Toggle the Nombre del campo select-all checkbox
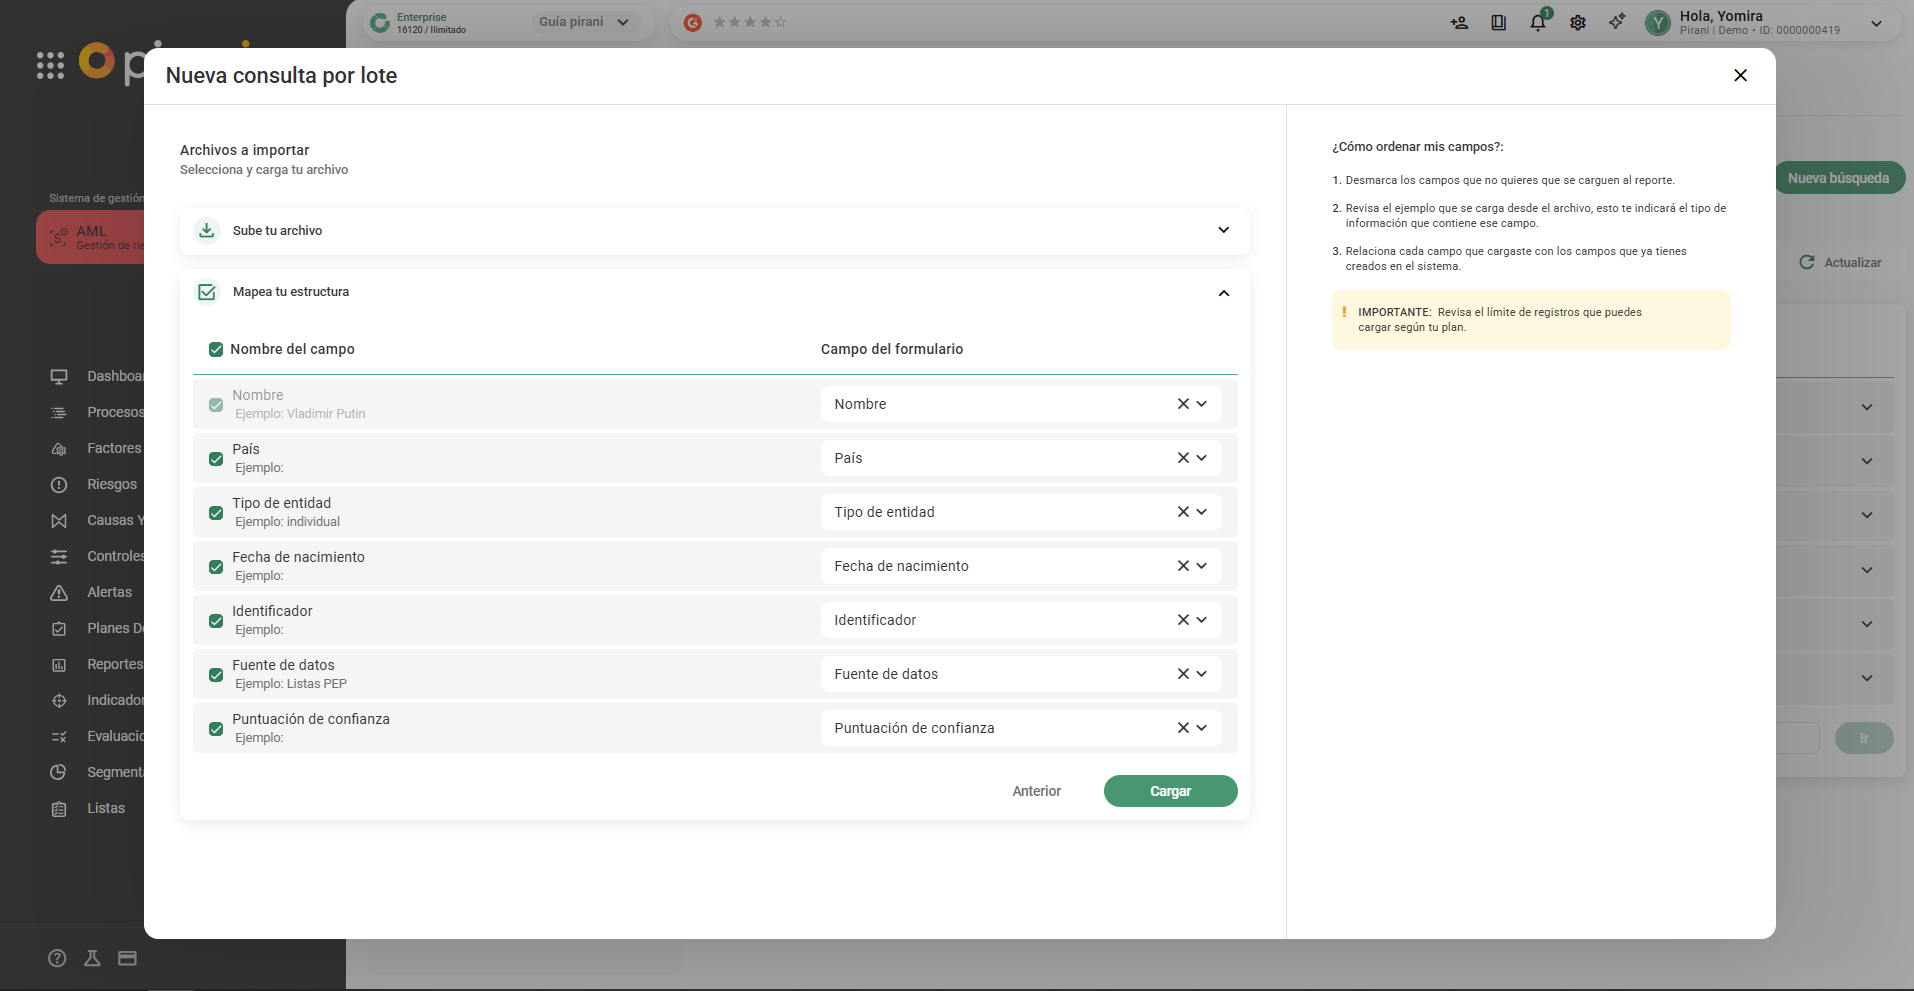1914x991 pixels. [x=216, y=349]
